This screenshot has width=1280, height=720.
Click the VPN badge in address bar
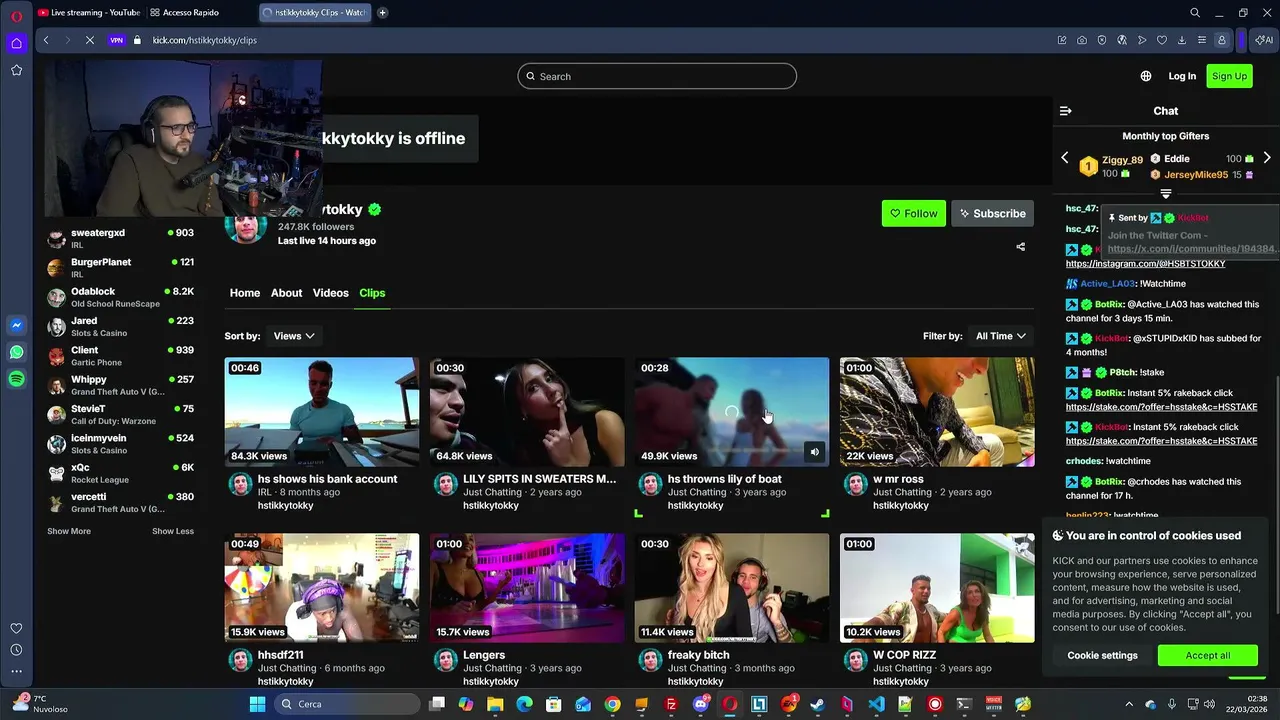(x=117, y=40)
